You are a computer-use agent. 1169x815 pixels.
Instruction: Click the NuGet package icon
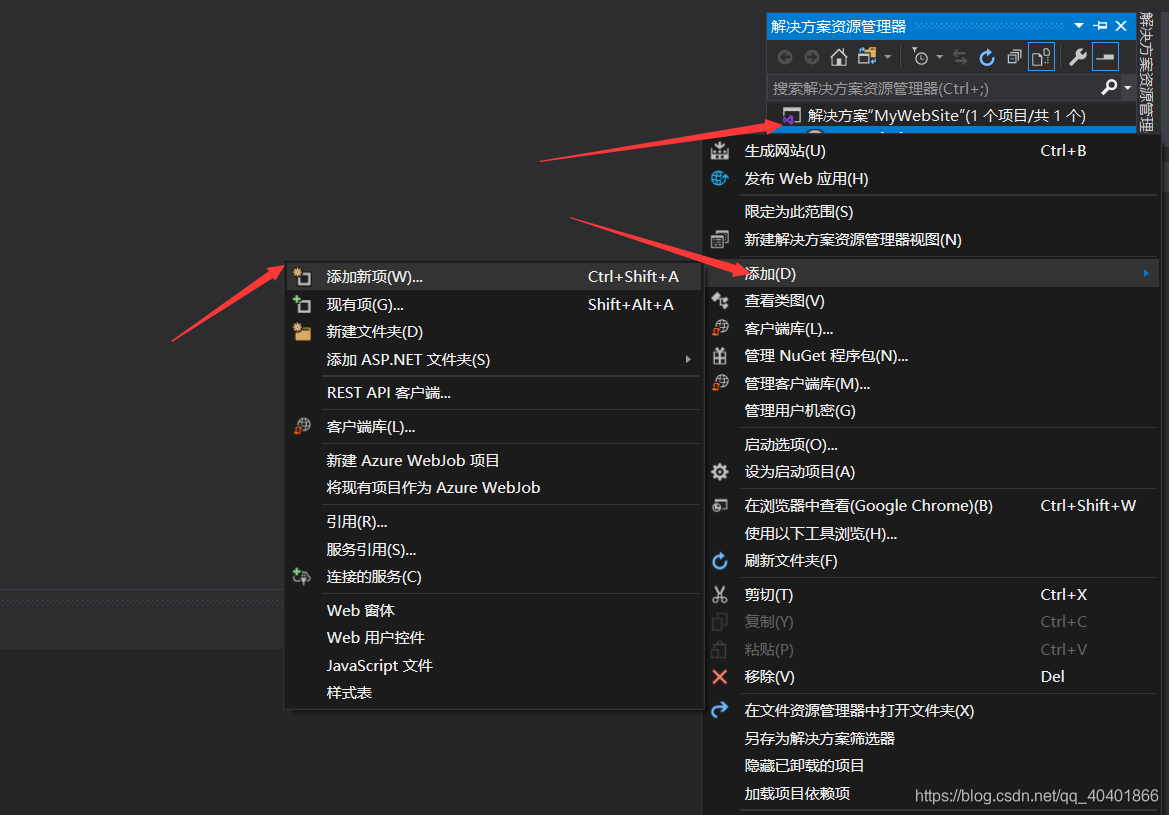coord(719,356)
